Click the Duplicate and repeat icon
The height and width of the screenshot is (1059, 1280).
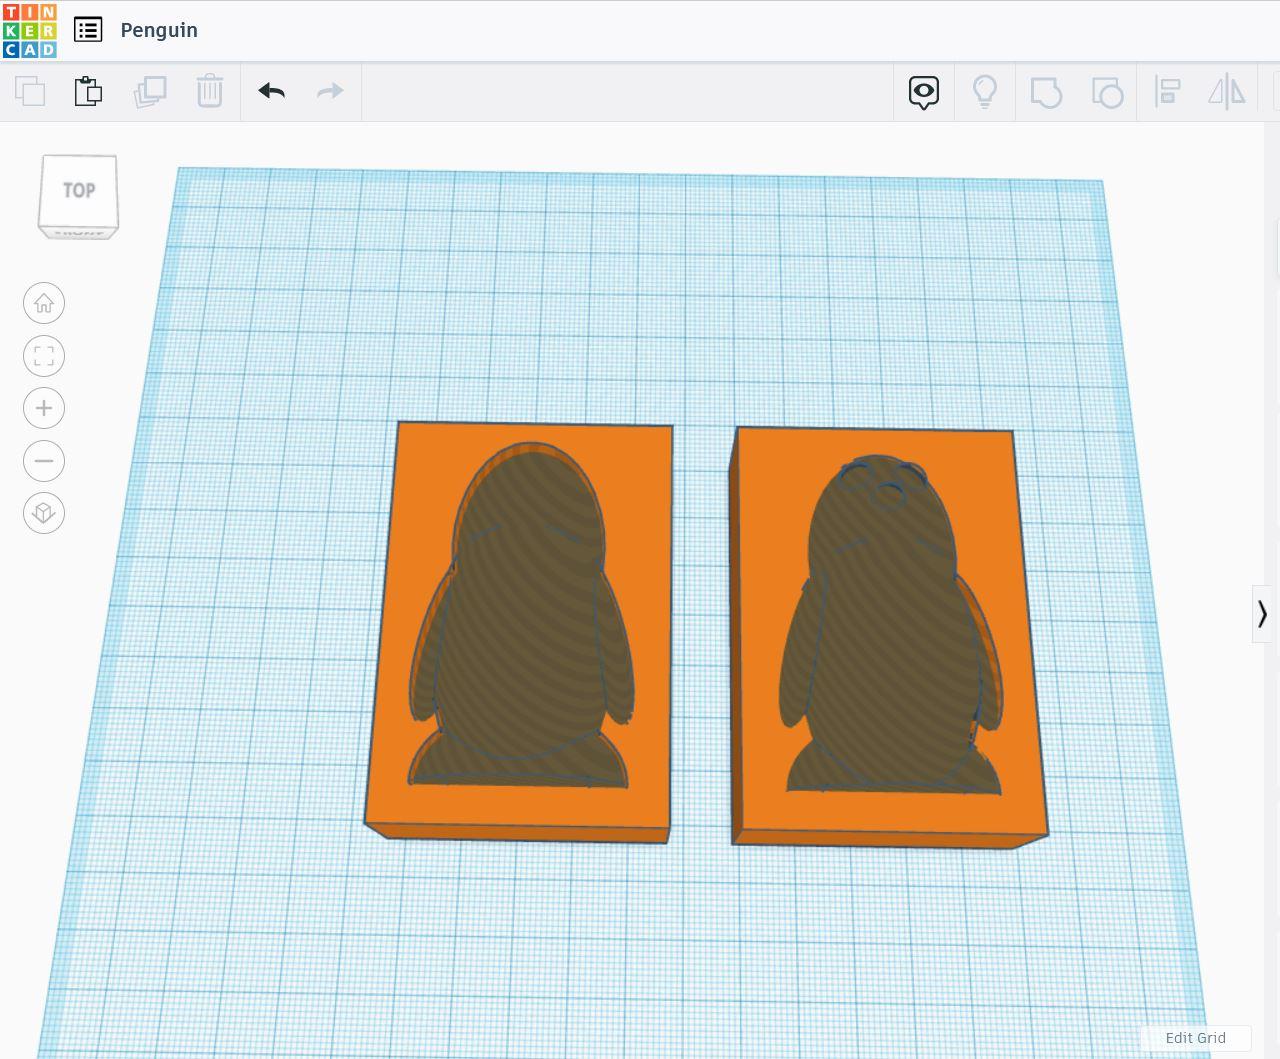pyautogui.click(x=150, y=91)
